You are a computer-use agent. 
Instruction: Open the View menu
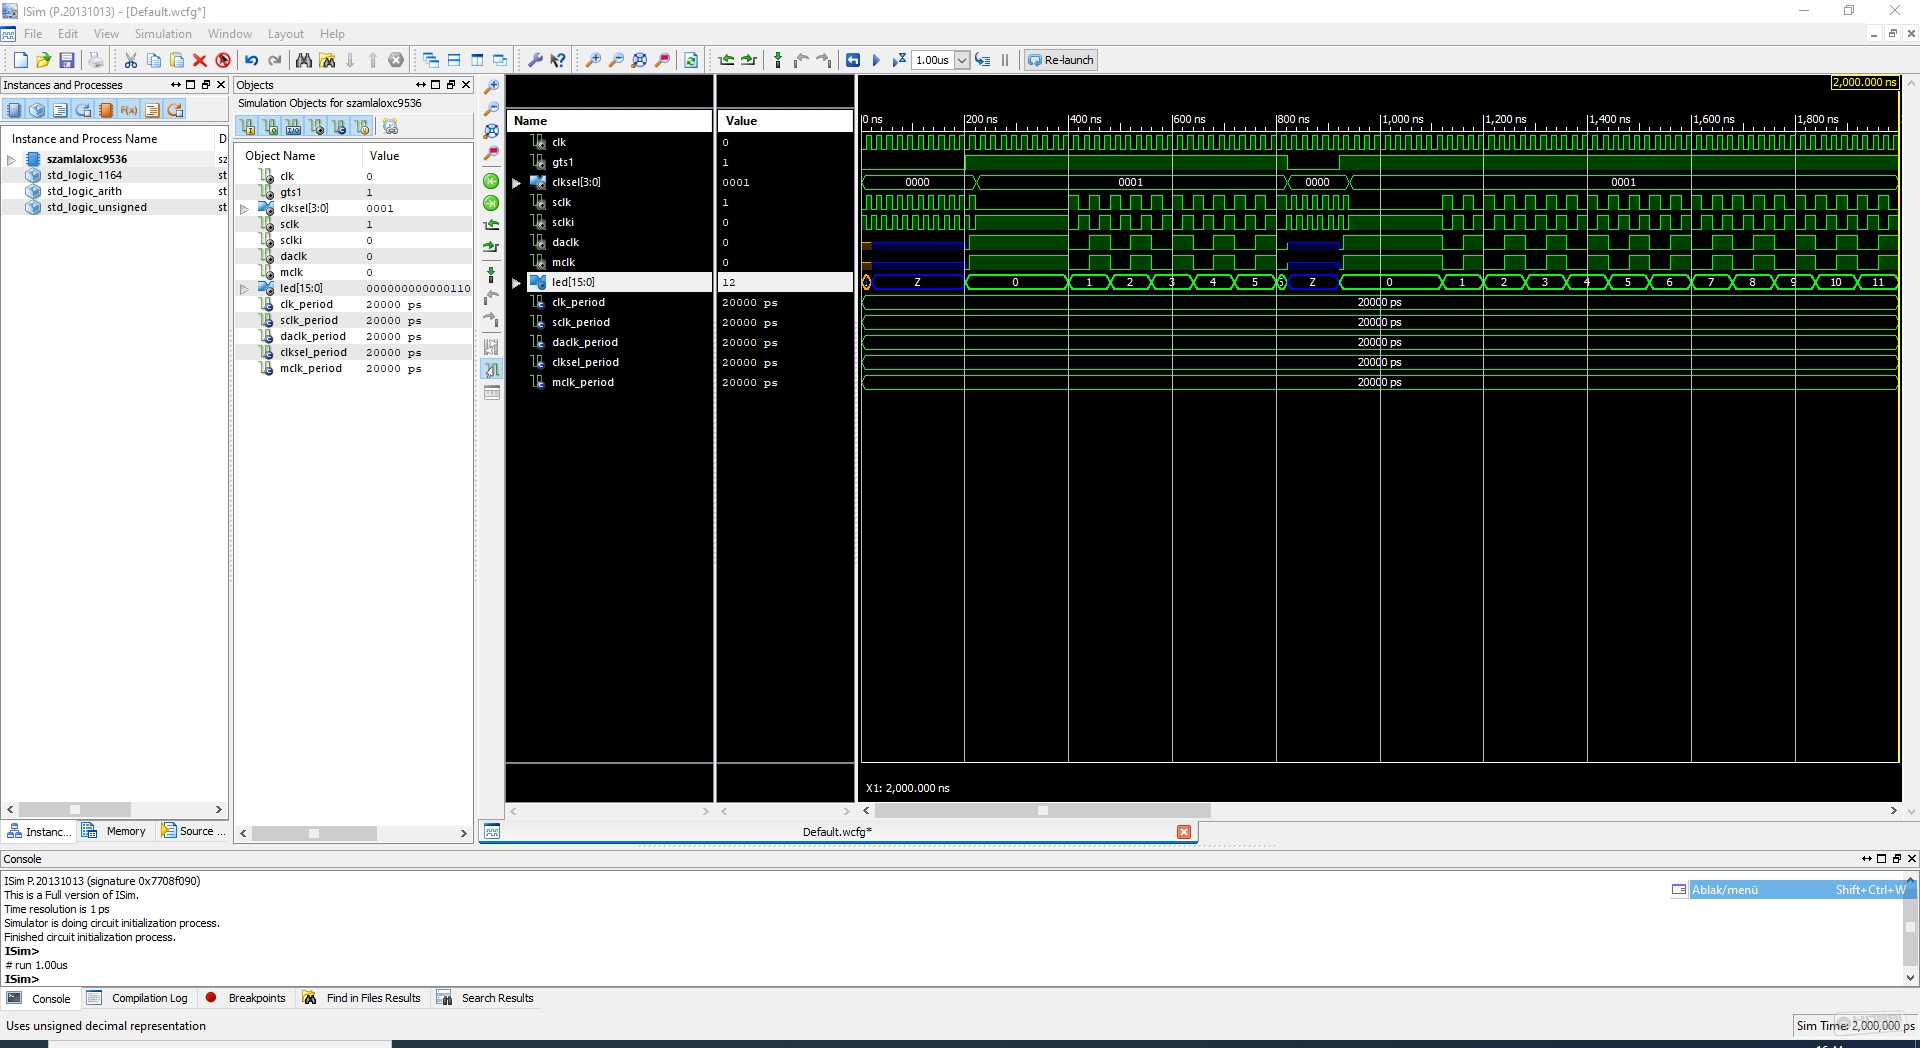point(106,34)
